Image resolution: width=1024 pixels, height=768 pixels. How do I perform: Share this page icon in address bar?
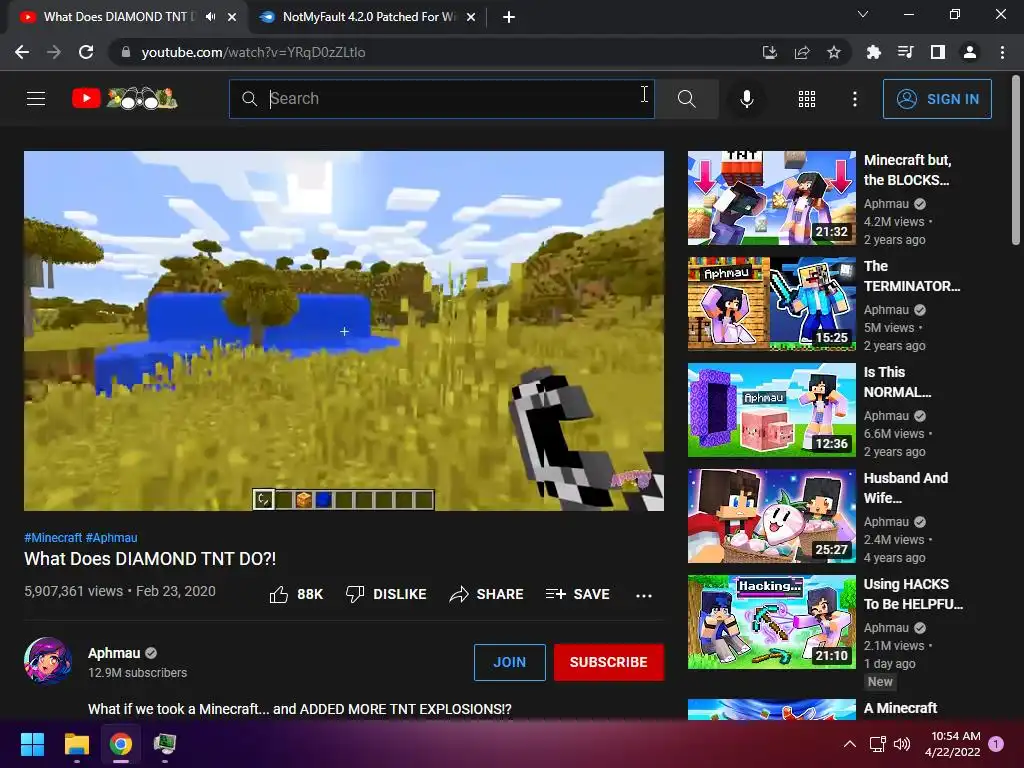tap(802, 52)
